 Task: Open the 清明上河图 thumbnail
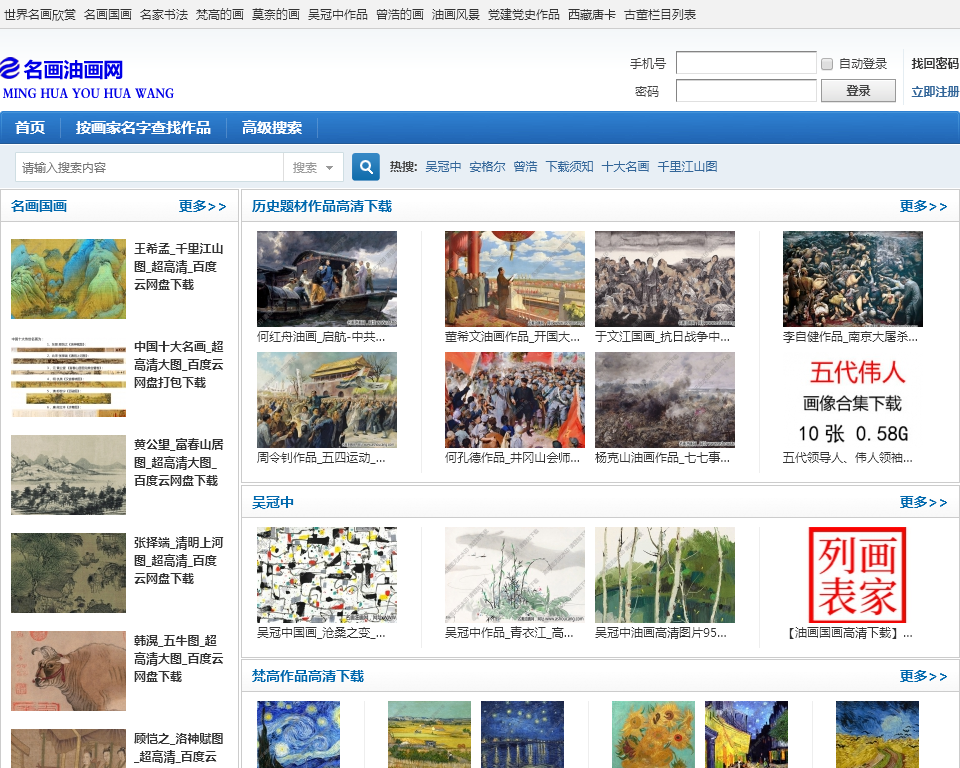tap(69, 573)
